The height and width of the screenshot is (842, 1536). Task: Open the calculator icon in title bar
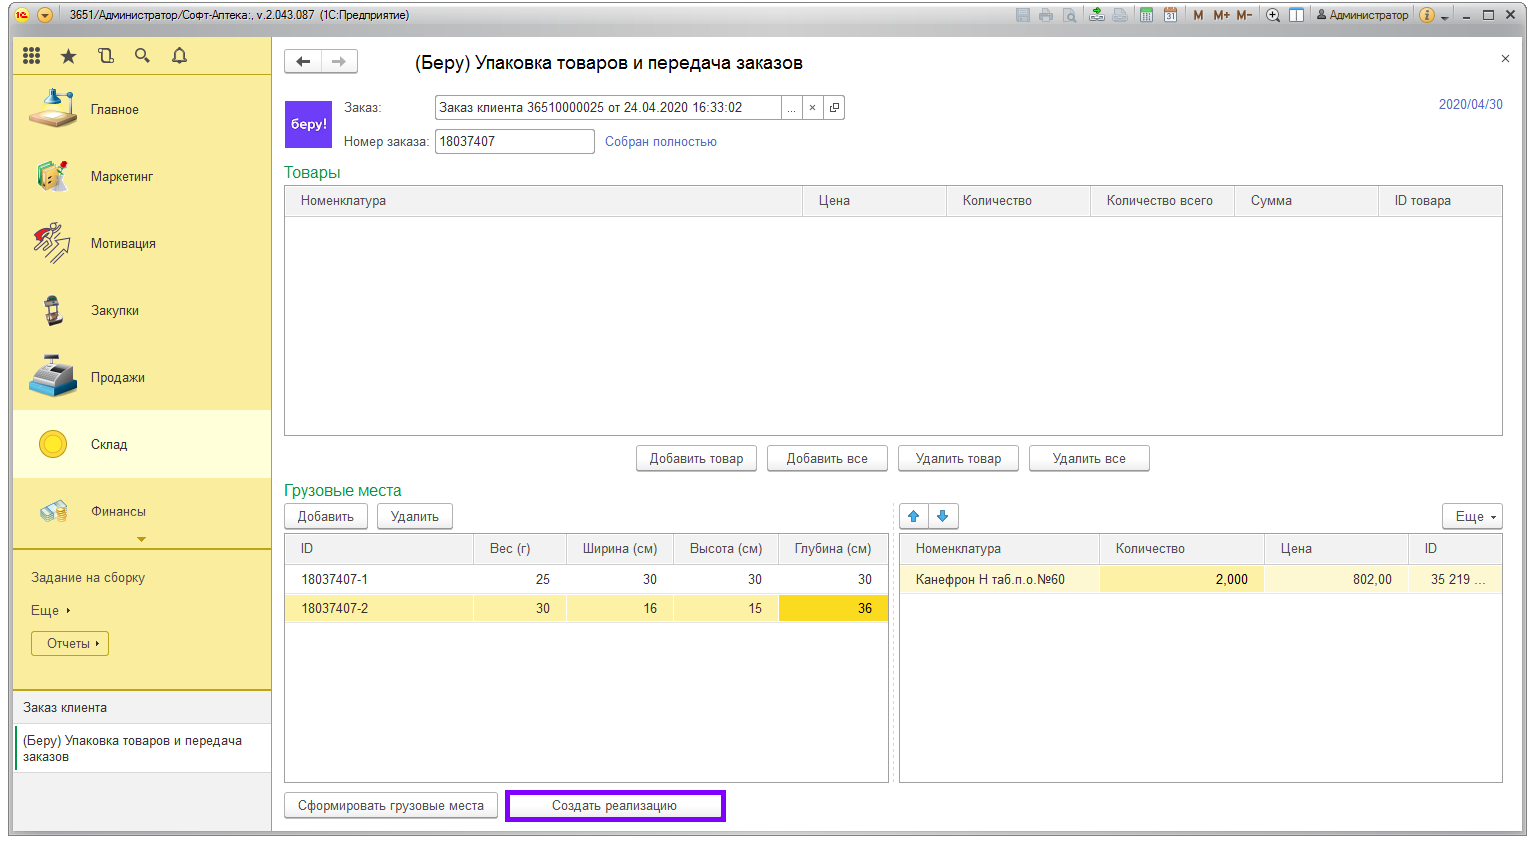tap(1146, 15)
